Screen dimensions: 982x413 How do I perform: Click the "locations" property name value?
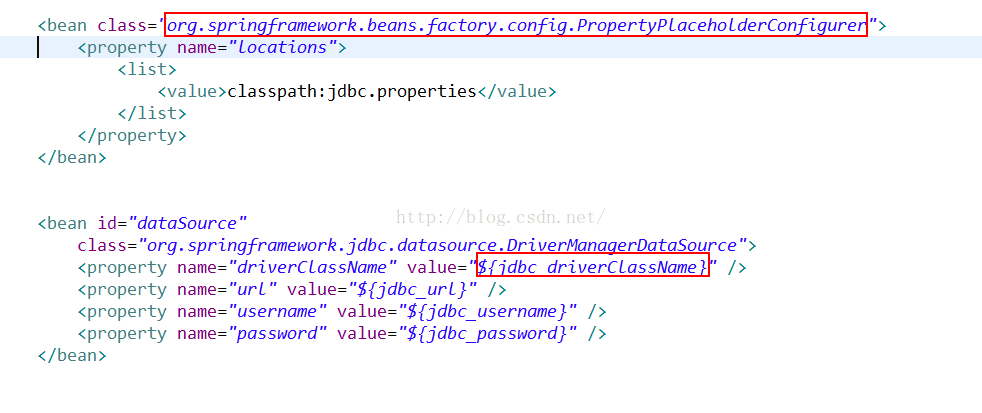coord(284,47)
